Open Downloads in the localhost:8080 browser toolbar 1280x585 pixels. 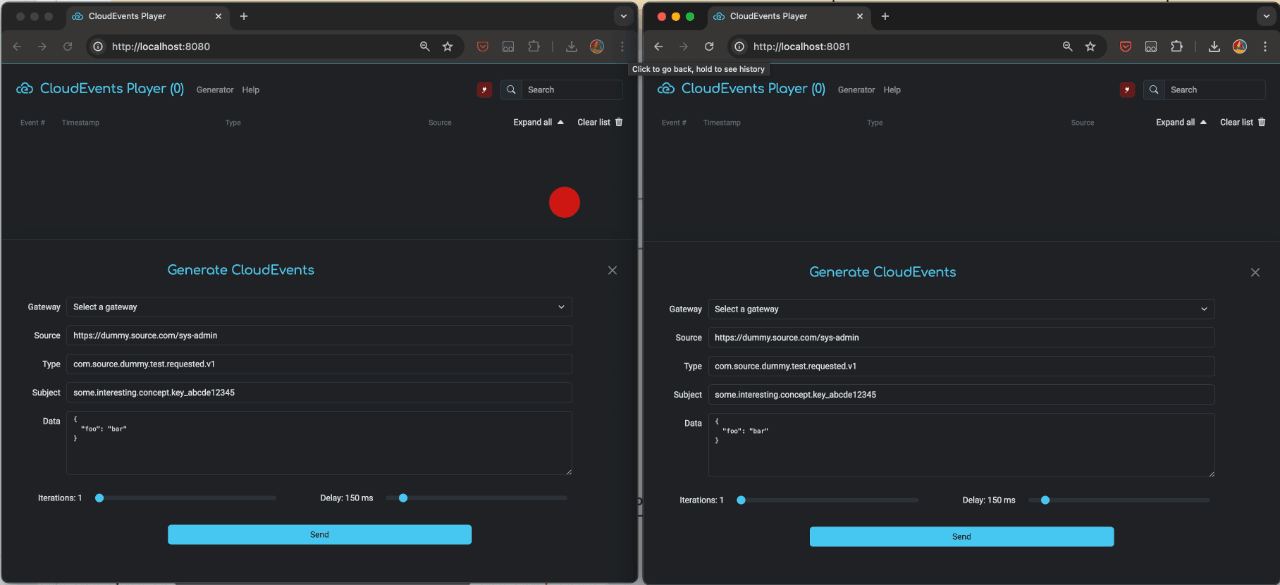coord(572,47)
